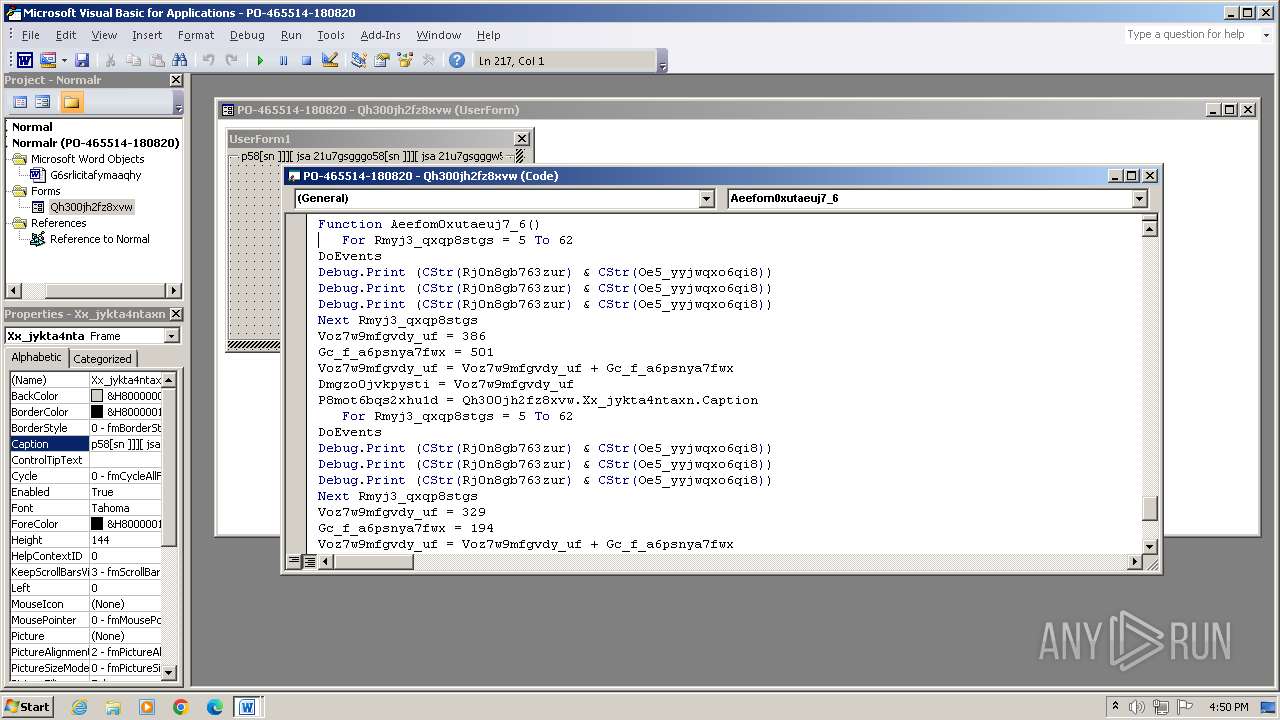Open the Debug menu
This screenshot has height=720, width=1280.
(x=247, y=35)
